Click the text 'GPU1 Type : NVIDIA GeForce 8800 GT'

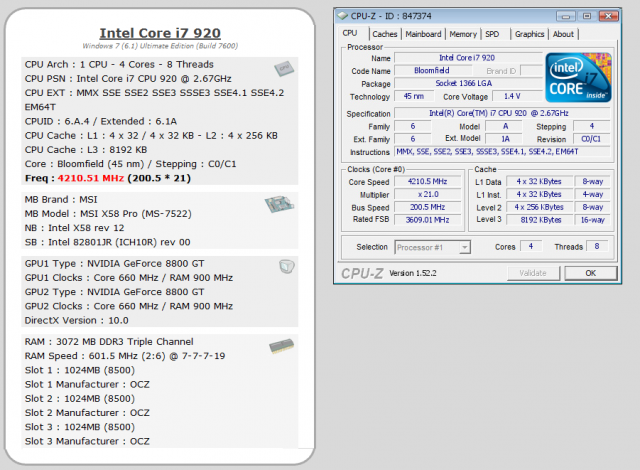coord(115,264)
